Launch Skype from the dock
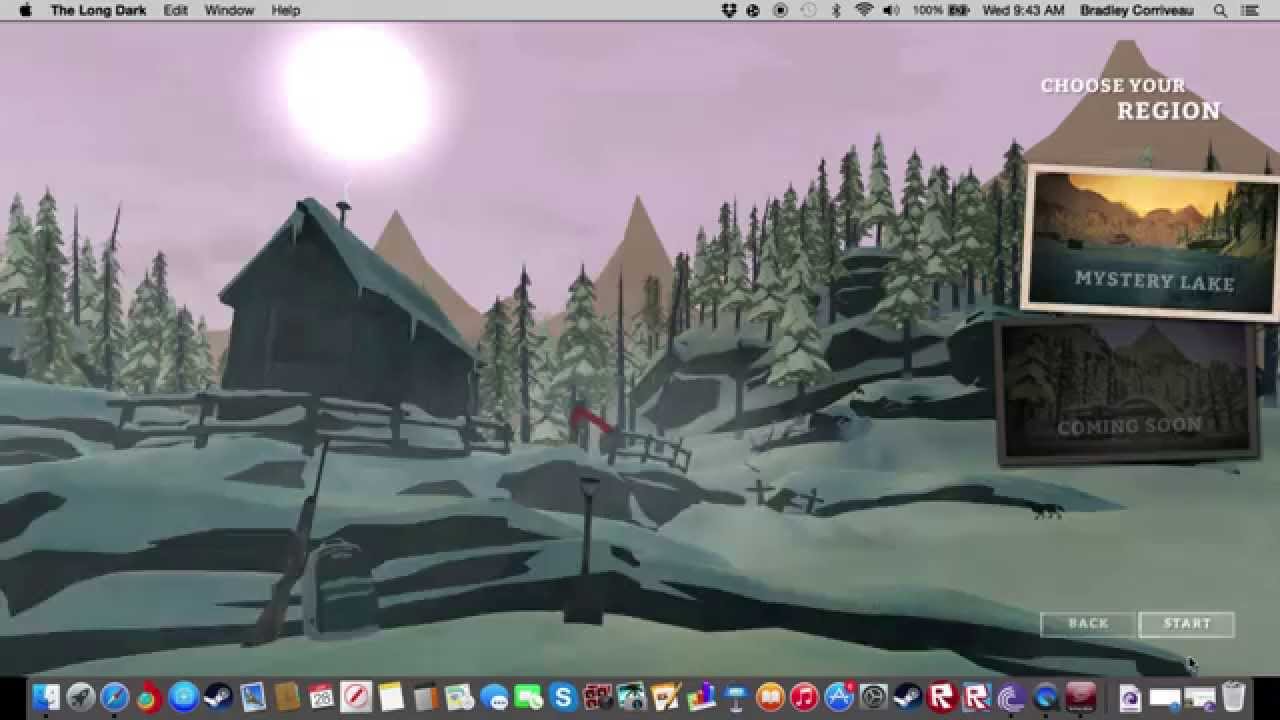 [x=563, y=697]
